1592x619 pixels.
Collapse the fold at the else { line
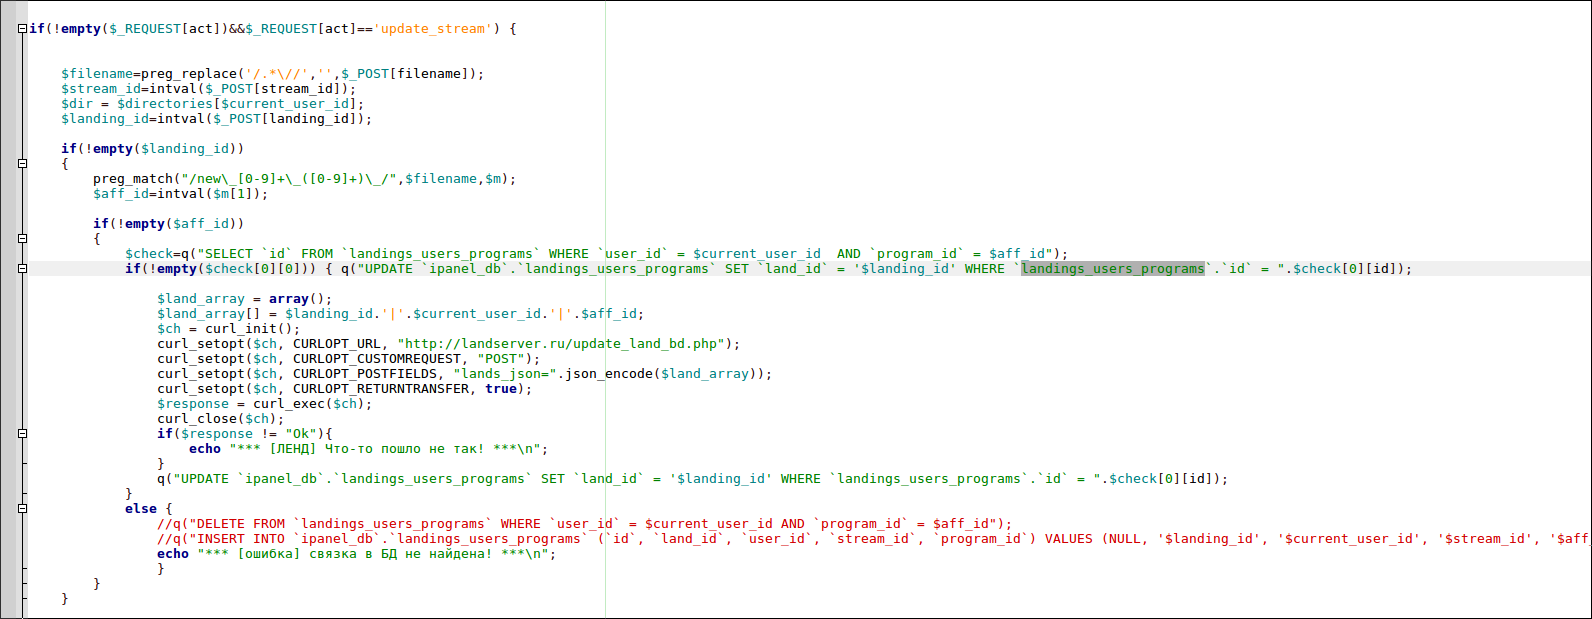point(22,509)
